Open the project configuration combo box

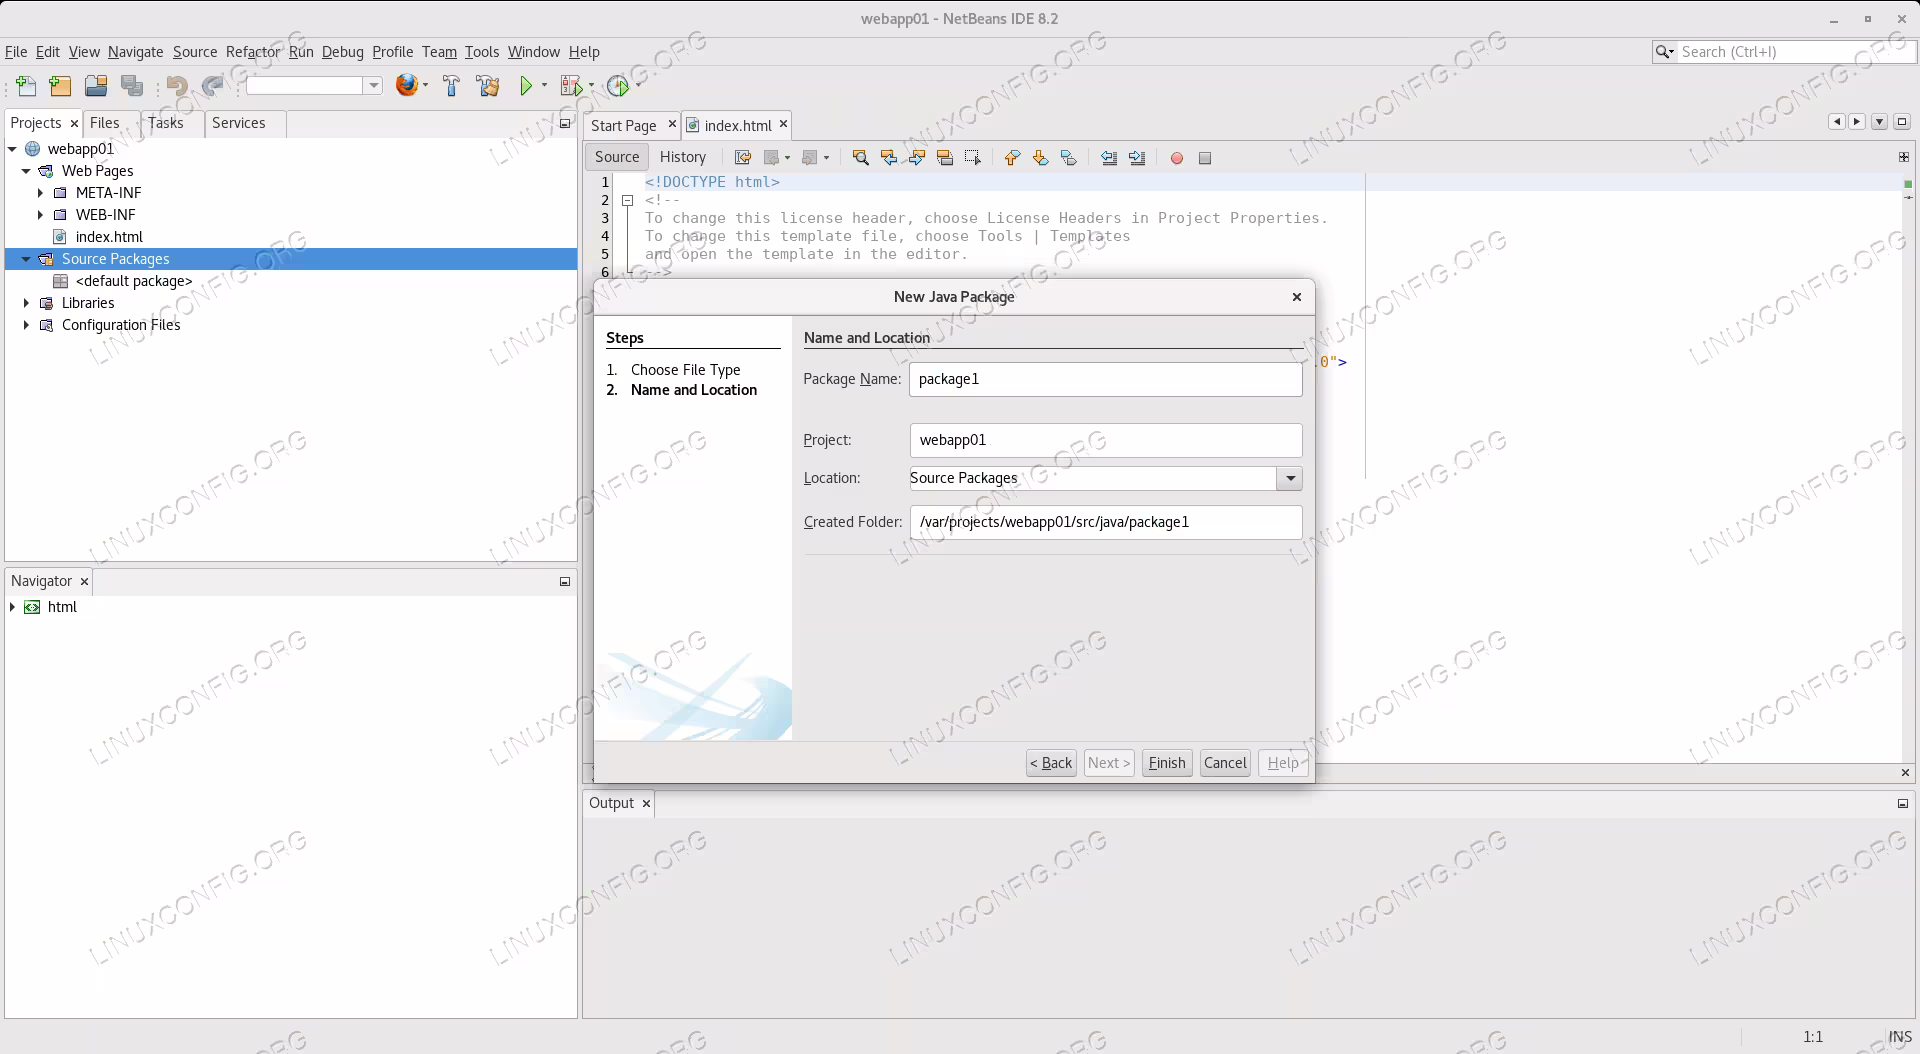click(x=315, y=86)
